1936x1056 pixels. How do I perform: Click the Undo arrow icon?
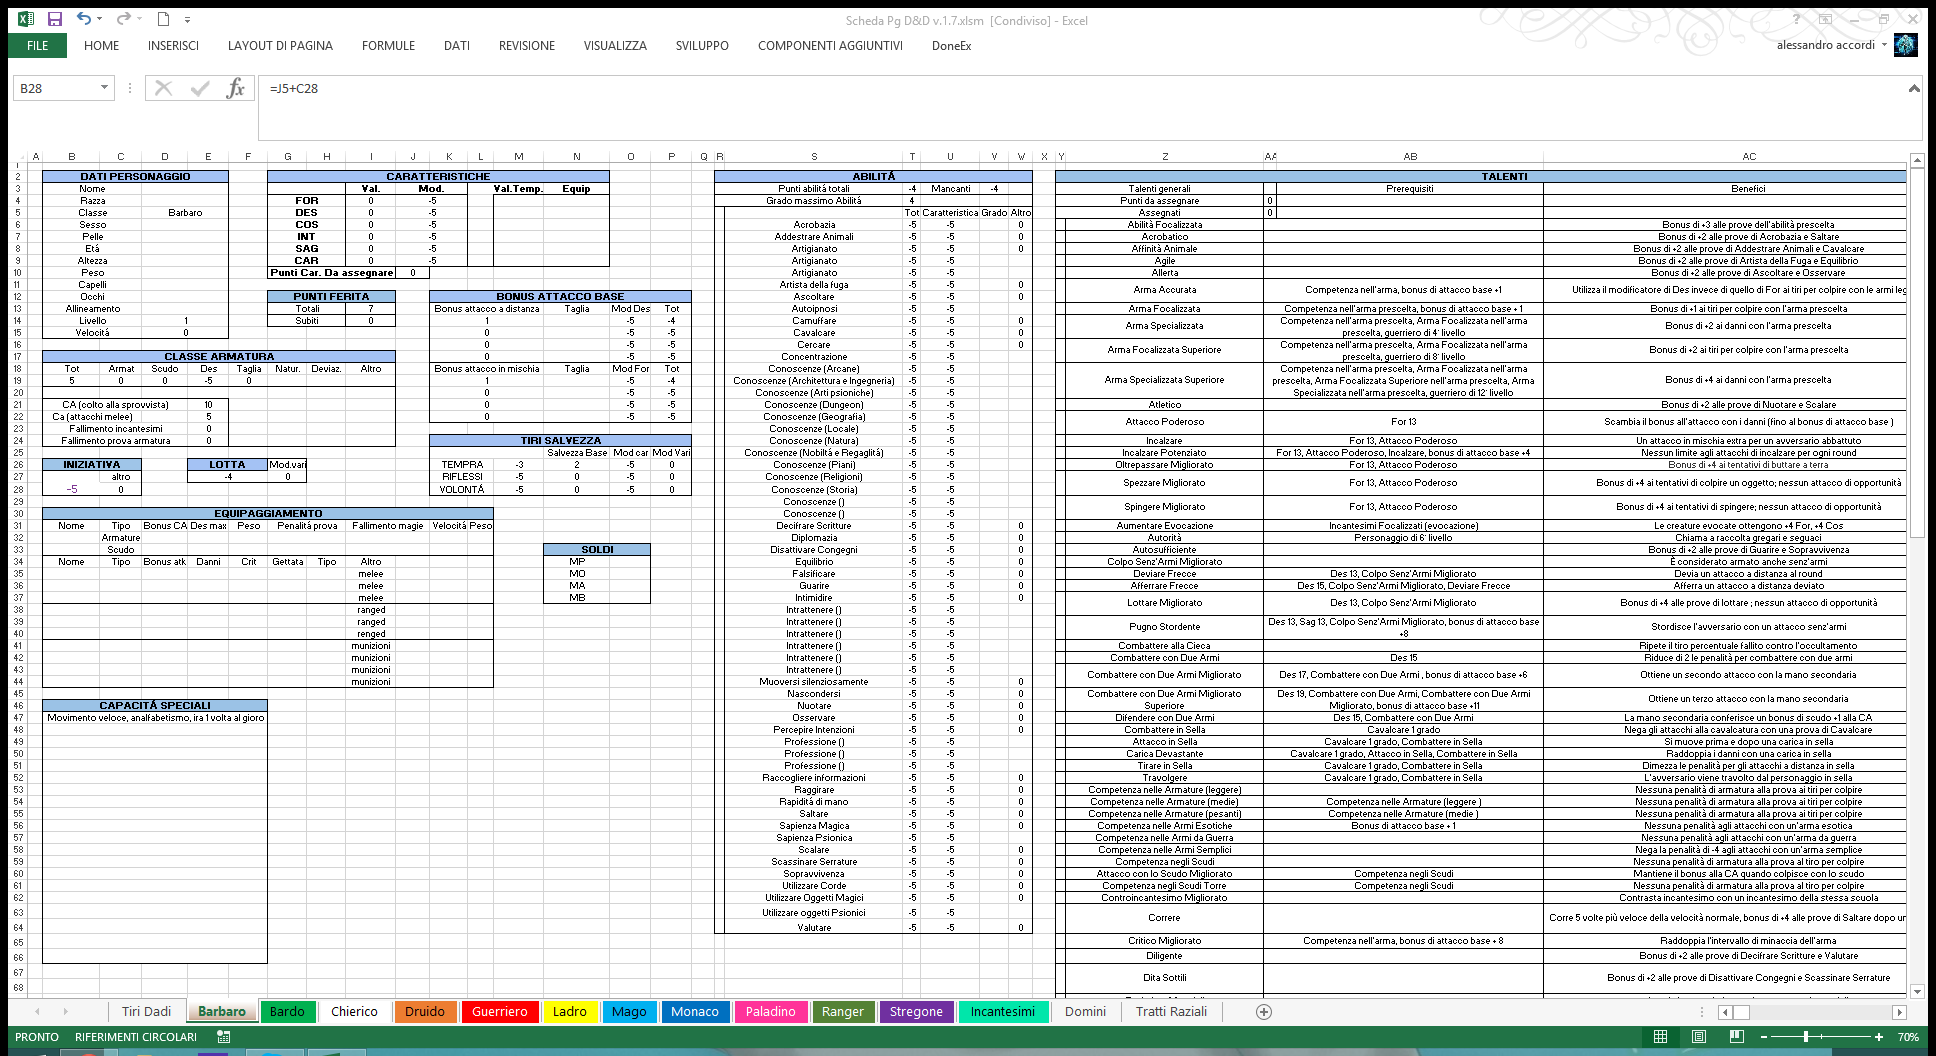pos(84,19)
